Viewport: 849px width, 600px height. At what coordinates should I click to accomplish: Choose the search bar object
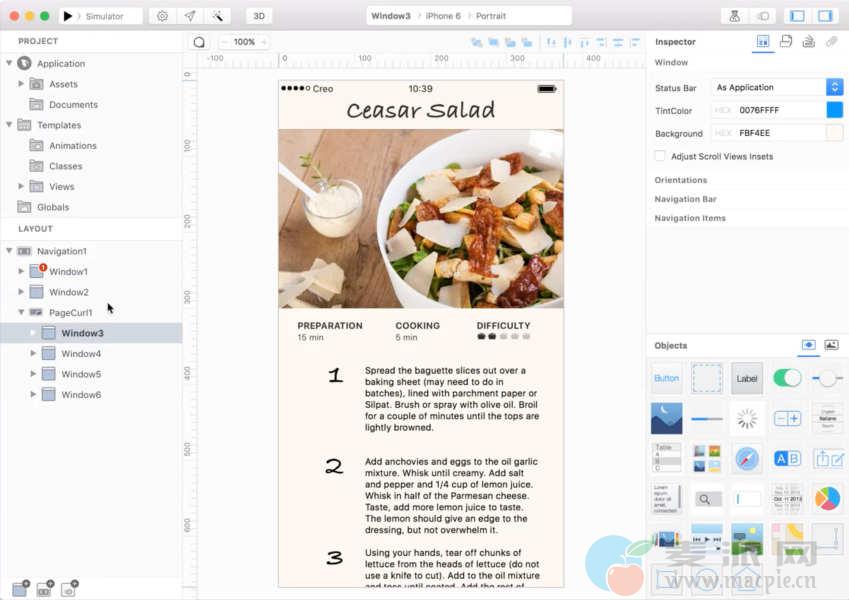pyautogui.click(x=706, y=498)
